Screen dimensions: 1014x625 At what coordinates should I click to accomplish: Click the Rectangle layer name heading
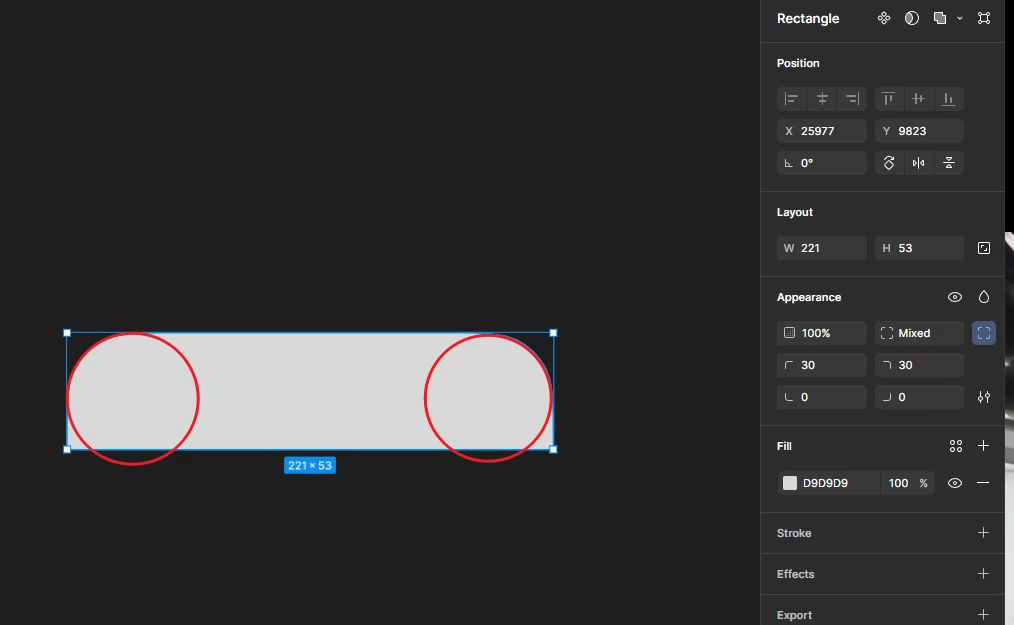(808, 19)
